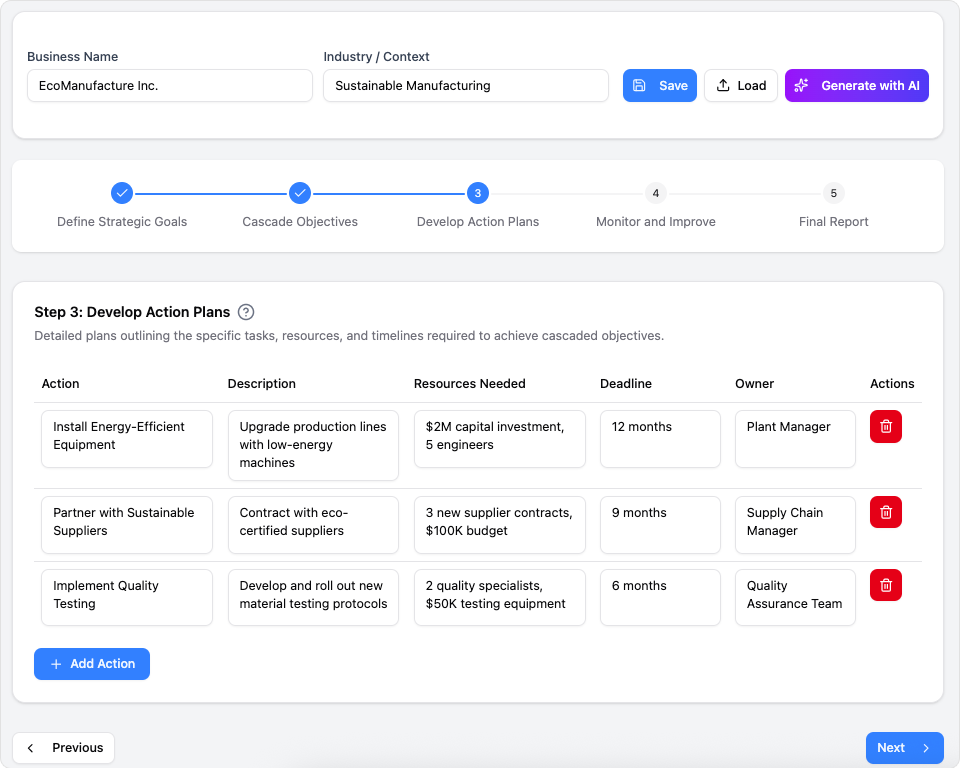Image resolution: width=960 pixels, height=768 pixels.
Task: Edit description Upgrade production lines field
Action: 313,445
